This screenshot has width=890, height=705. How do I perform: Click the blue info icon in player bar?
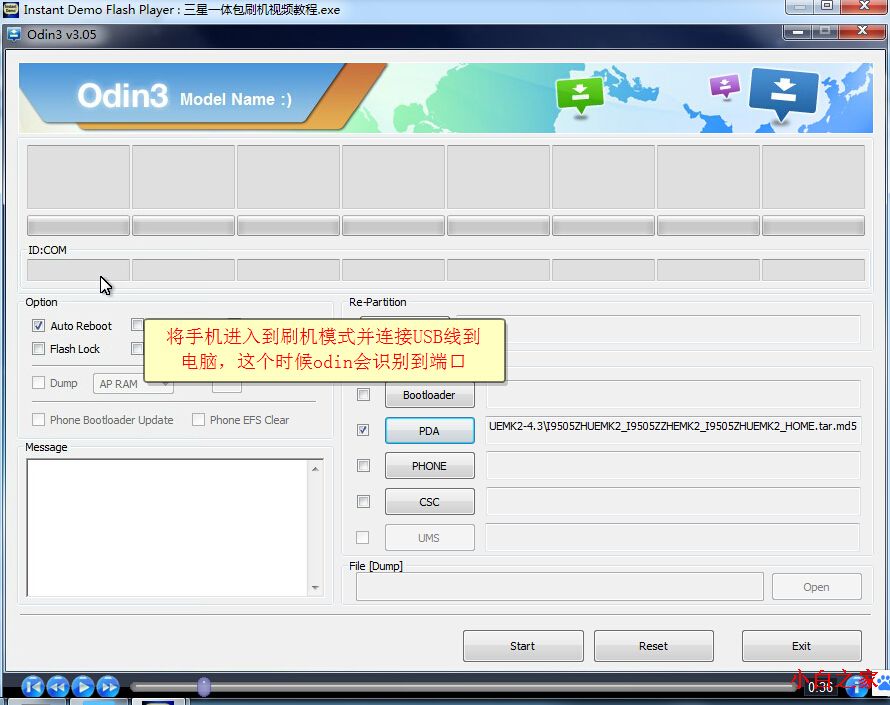click(x=857, y=688)
